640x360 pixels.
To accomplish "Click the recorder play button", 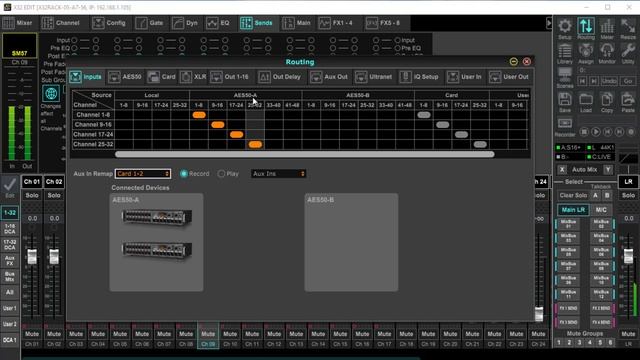I will 596,132.
